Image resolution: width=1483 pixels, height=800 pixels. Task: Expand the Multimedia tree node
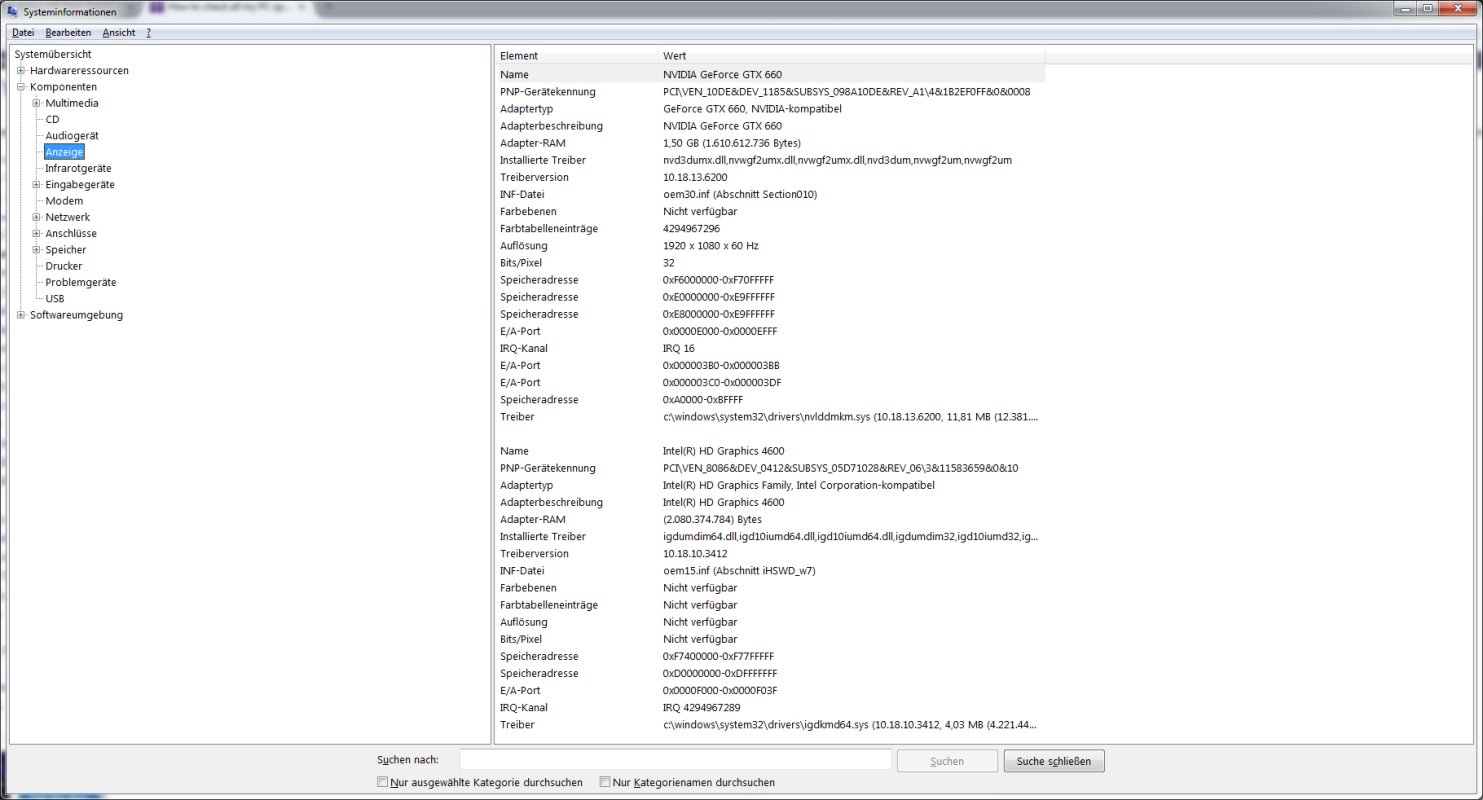tap(36, 103)
